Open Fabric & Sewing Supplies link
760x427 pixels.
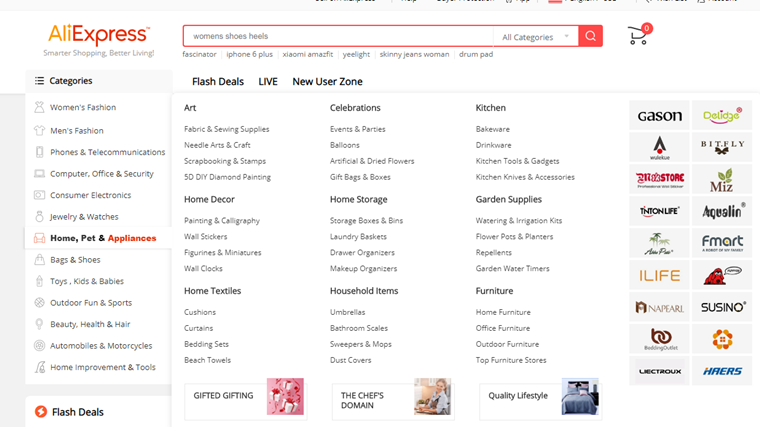226,129
